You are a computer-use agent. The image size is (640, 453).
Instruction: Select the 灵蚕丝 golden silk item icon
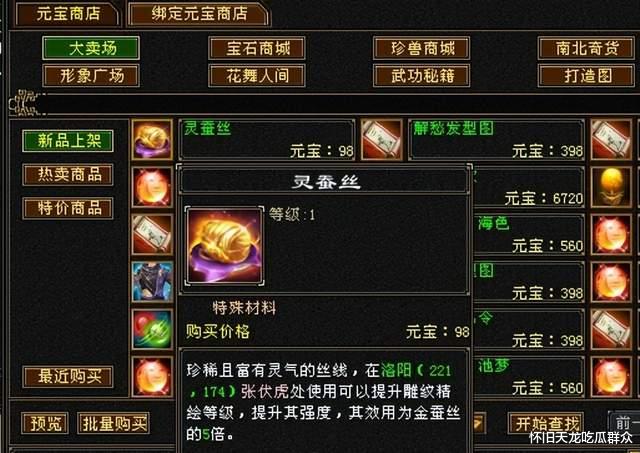pos(152,140)
